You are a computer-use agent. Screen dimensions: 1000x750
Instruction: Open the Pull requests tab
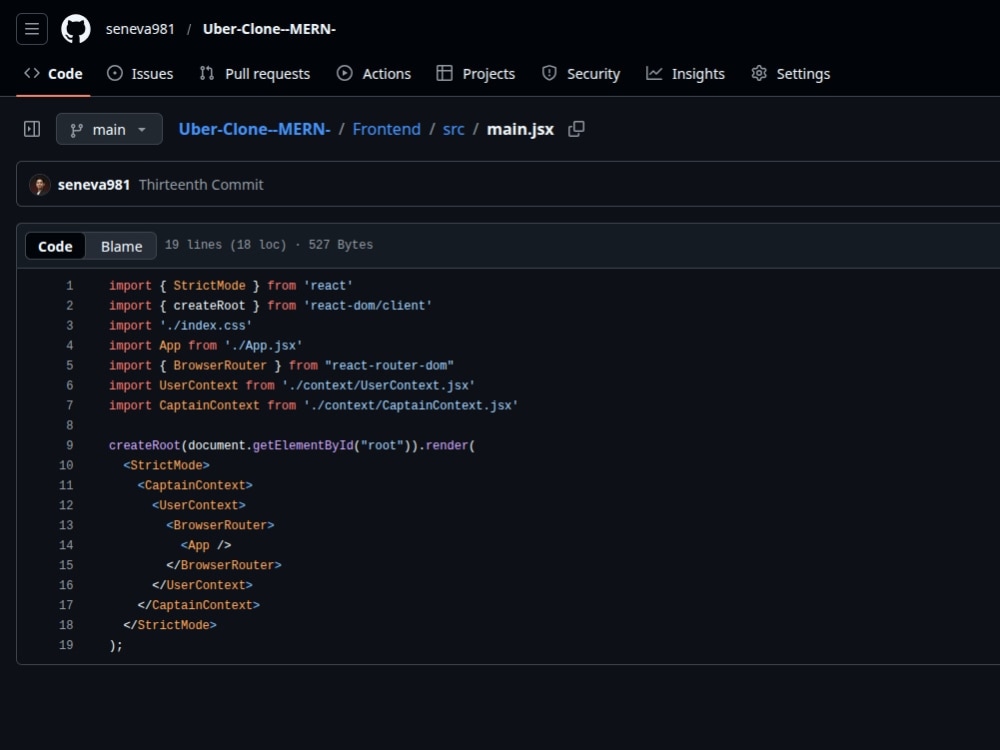click(x=255, y=74)
